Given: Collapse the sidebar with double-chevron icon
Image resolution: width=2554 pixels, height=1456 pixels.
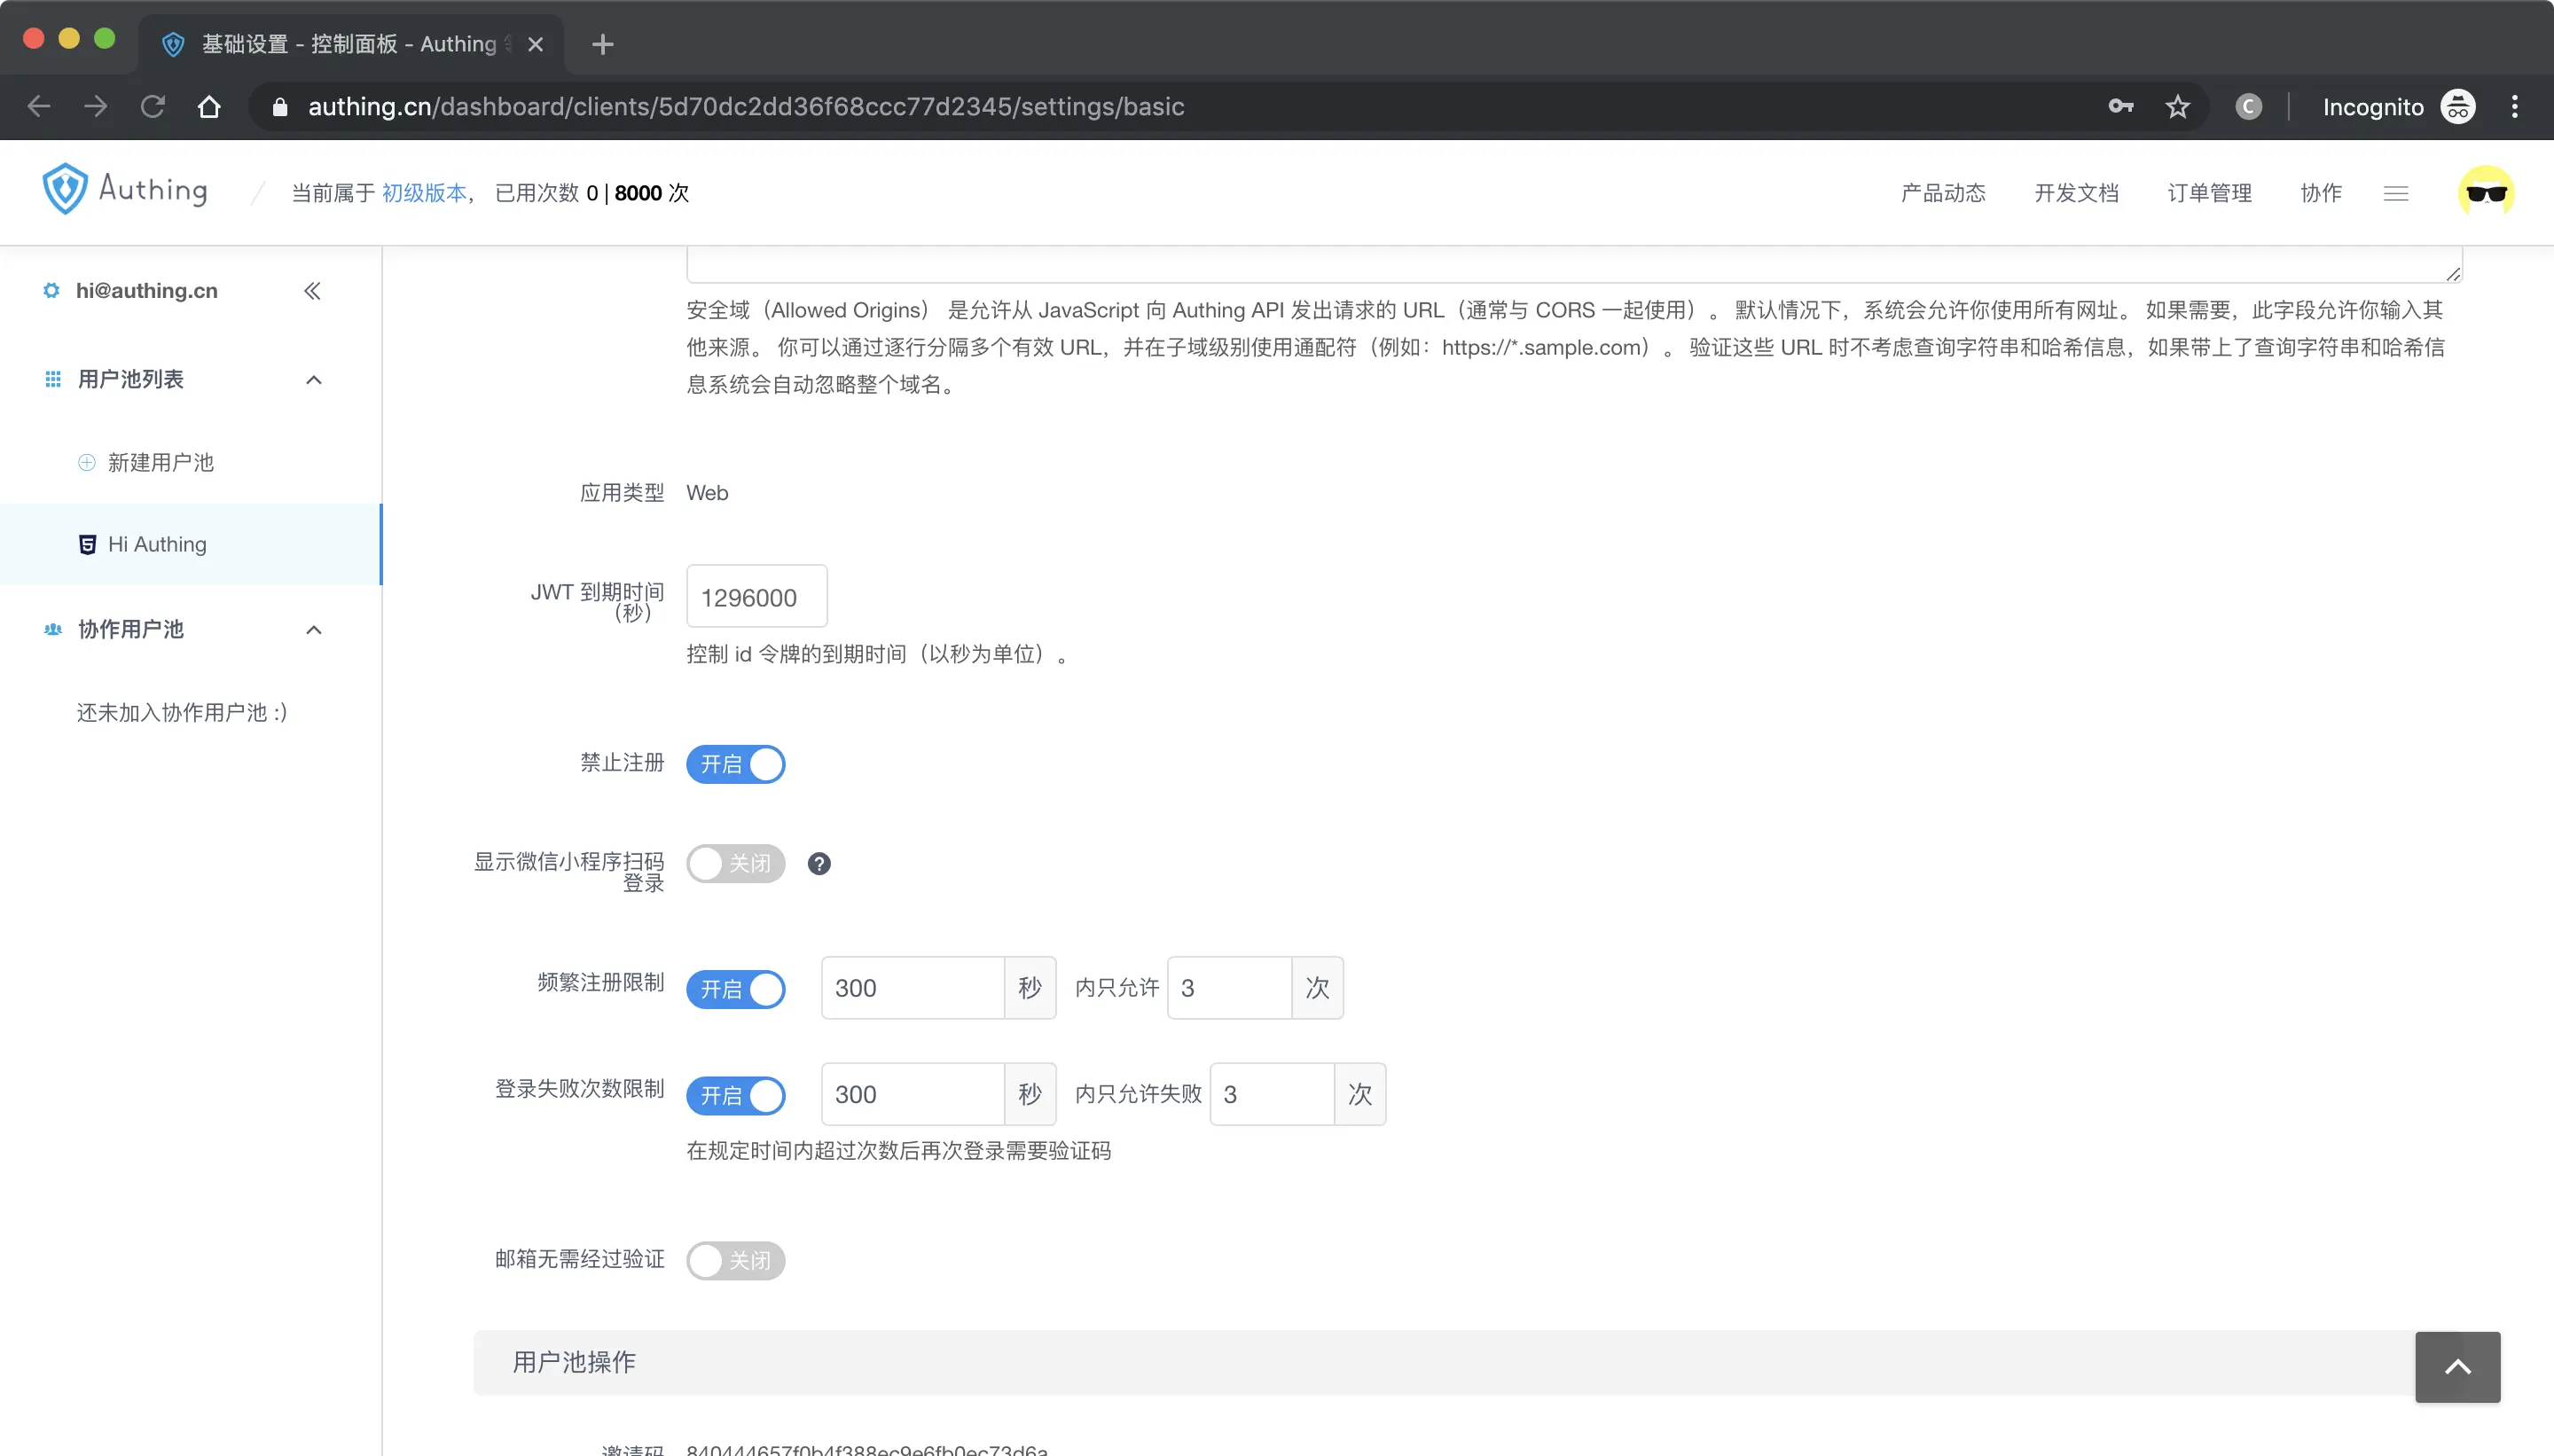Looking at the screenshot, I should 312,291.
